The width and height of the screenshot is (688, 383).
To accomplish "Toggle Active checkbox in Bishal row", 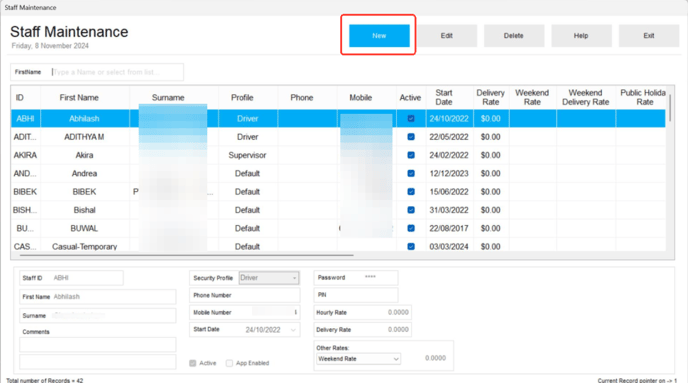I will point(411,210).
